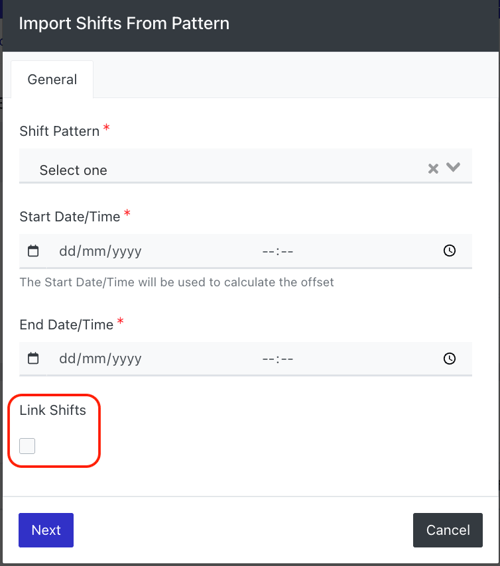Click the Link Shifts label text

[53, 410]
